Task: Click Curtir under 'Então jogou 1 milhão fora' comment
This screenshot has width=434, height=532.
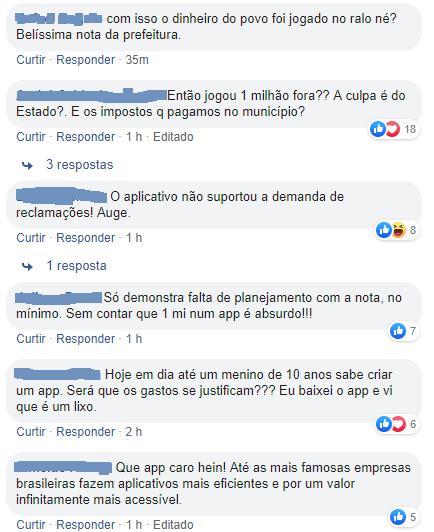Action: 31,137
